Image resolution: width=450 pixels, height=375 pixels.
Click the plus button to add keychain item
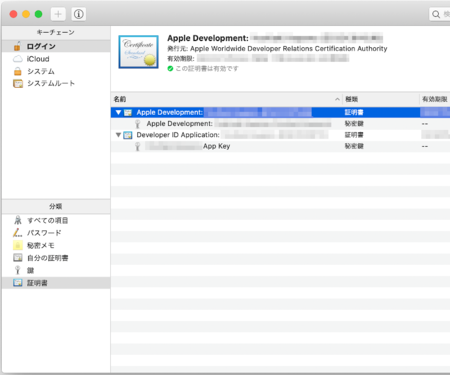pyautogui.click(x=58, y=14)
